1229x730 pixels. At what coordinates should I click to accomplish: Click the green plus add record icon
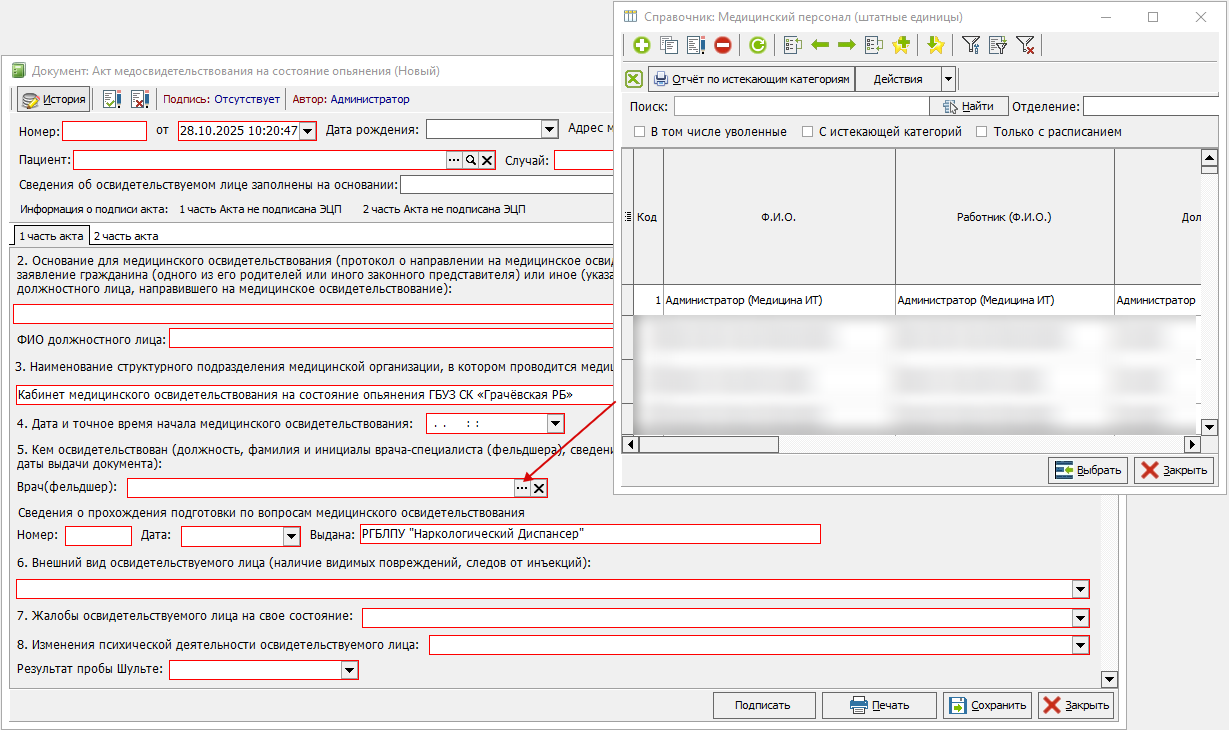point(641,45)
